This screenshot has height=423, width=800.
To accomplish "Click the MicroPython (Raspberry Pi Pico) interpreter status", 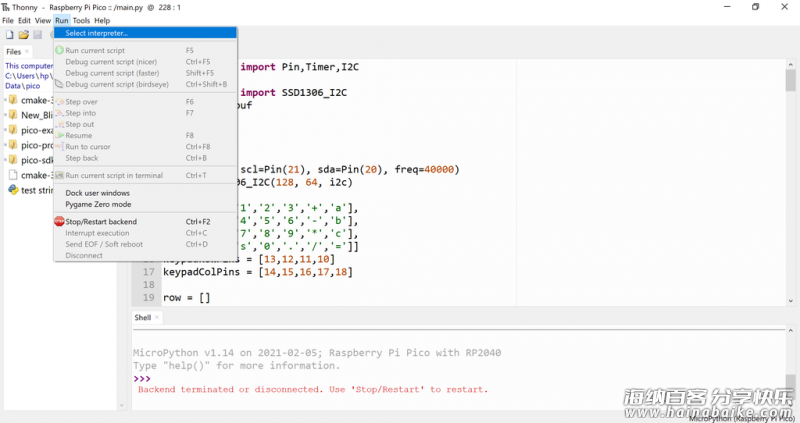I will pos(741,419).
